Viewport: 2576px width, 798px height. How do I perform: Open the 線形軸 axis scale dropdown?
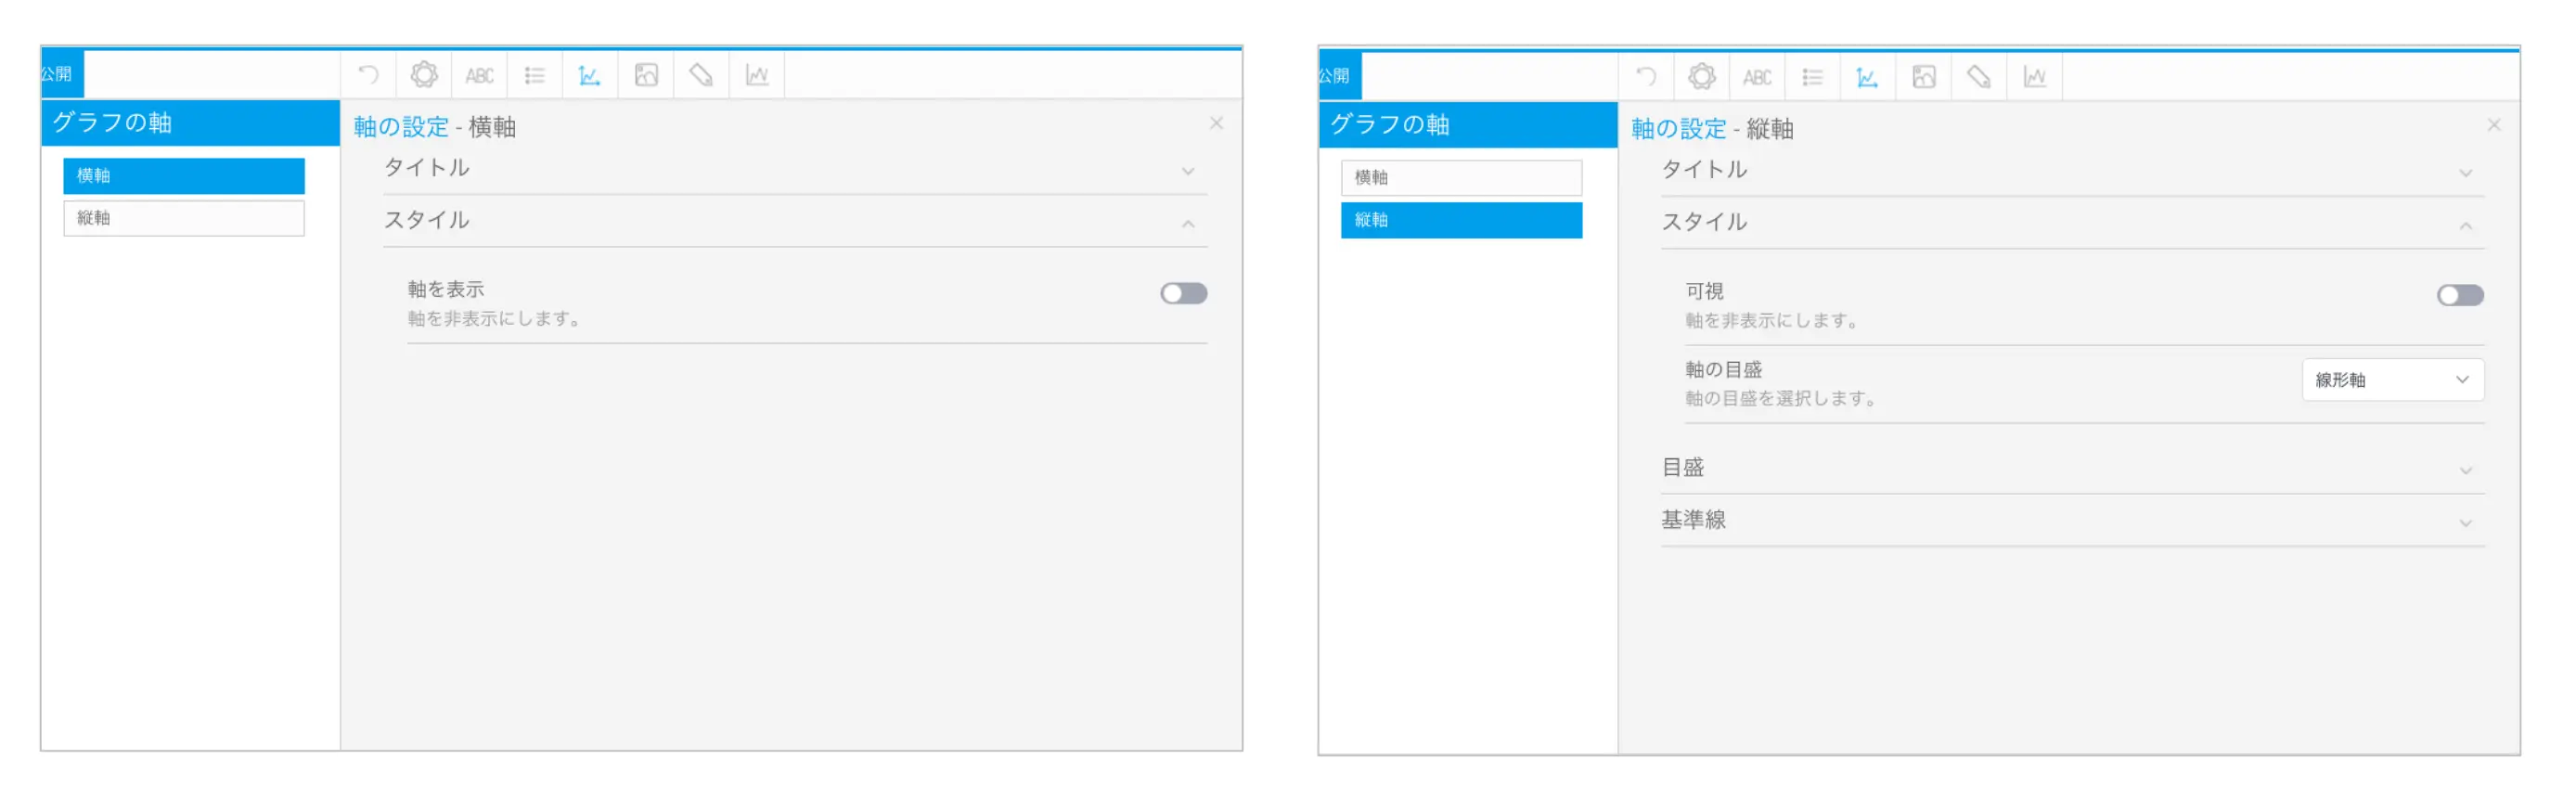click(x=2392, y=380)
